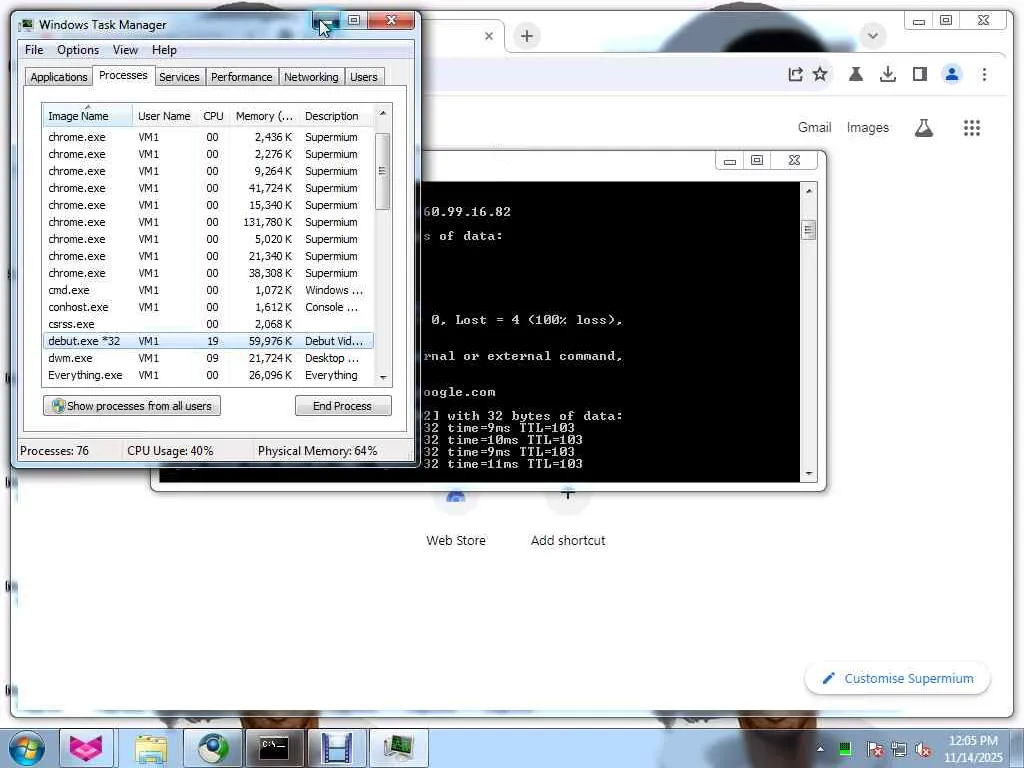Open Task Manager View menu
The width and height of the screenshot is (1024, 768).
[x=125, y=50]
